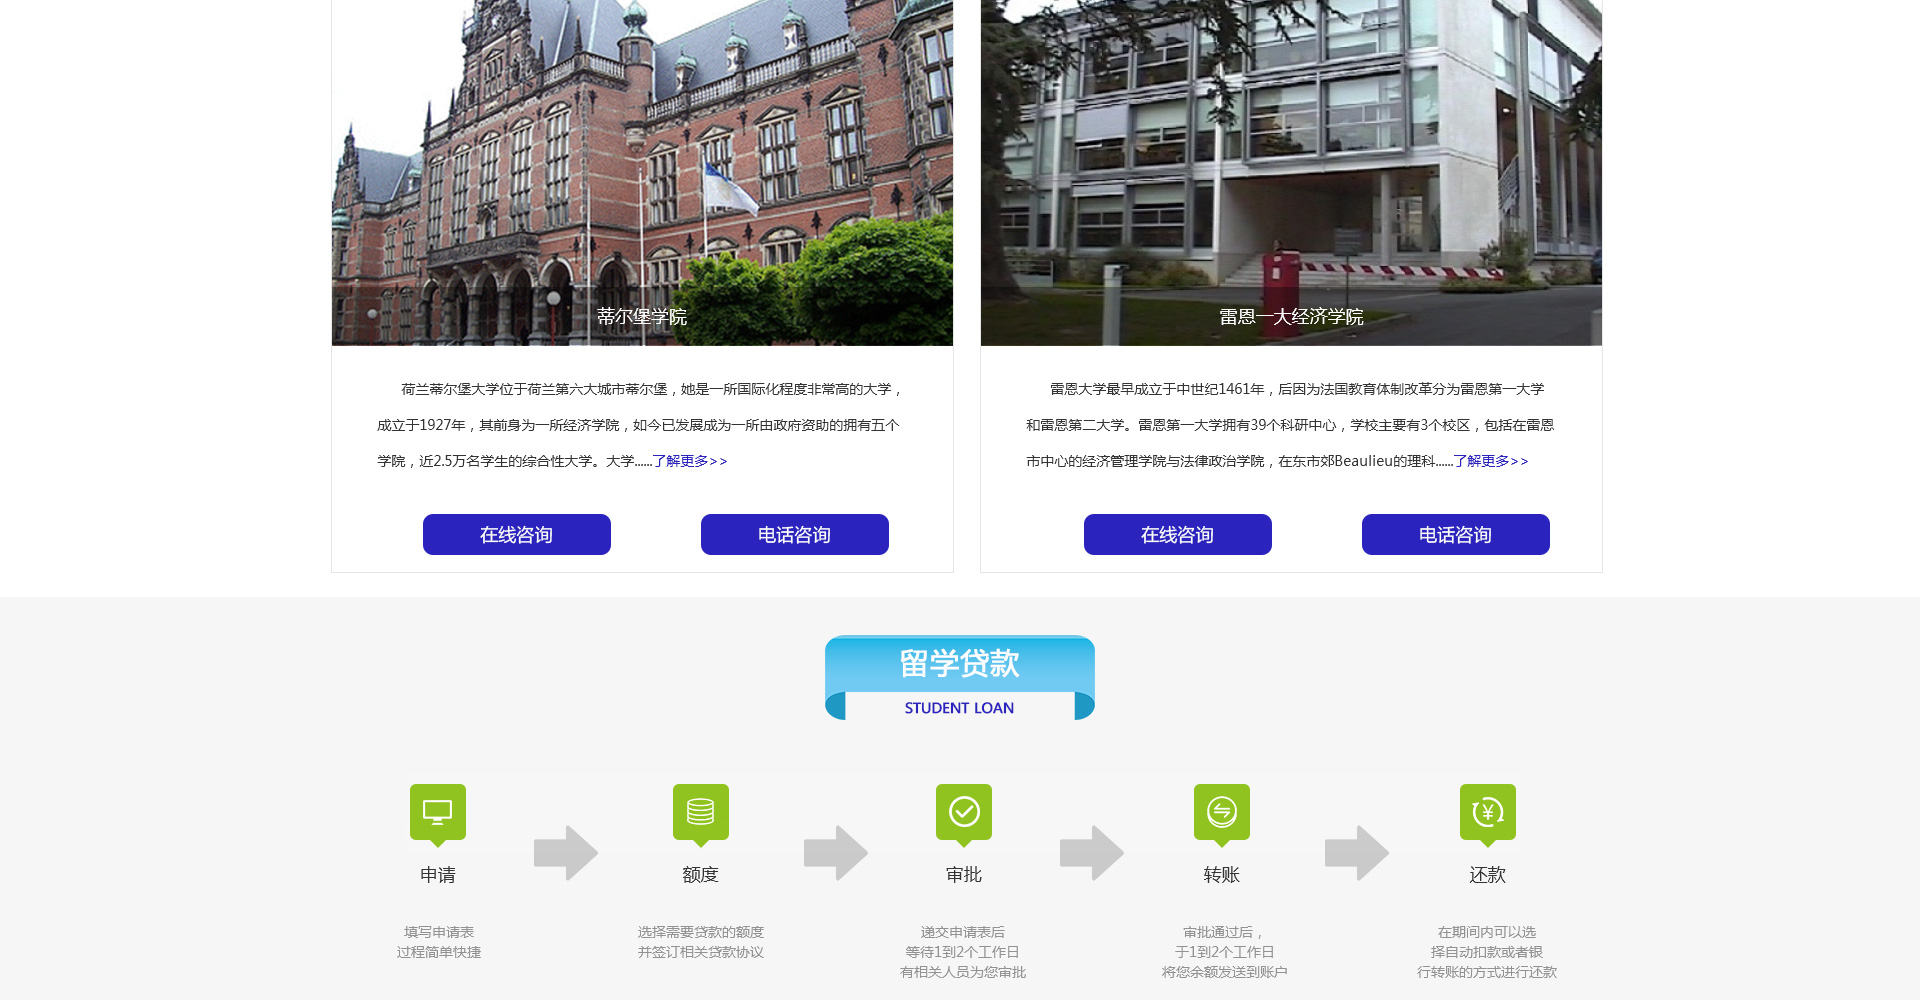Image resolution: width=1920 pixels, height=1000 pixels.
Task: Select the green yen icon for 还款
Action: pos(1487,812)
